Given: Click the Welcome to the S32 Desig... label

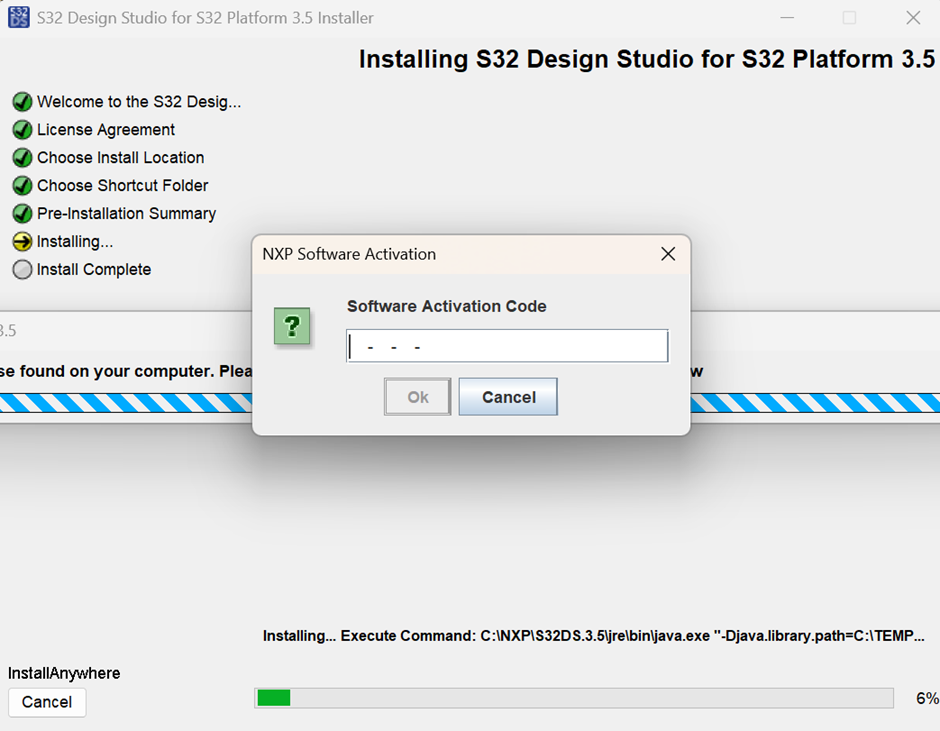Looking at the screenshot, I should [139, 102].
